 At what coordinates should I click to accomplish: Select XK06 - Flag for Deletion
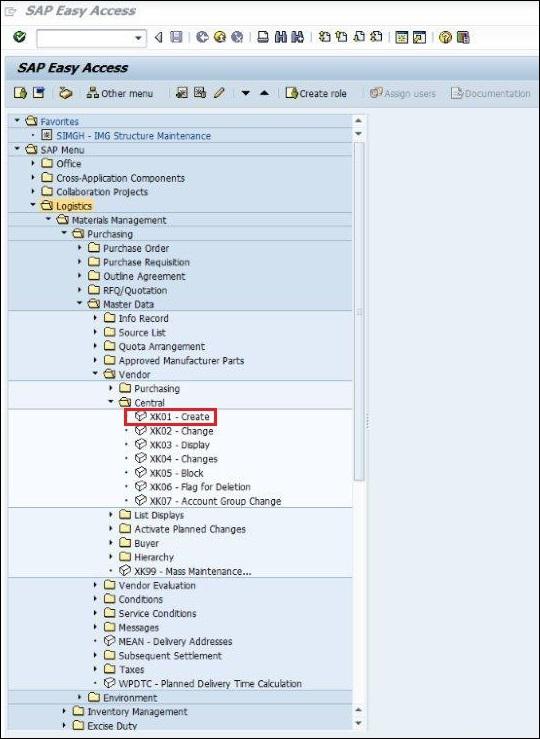coord(200,487)
